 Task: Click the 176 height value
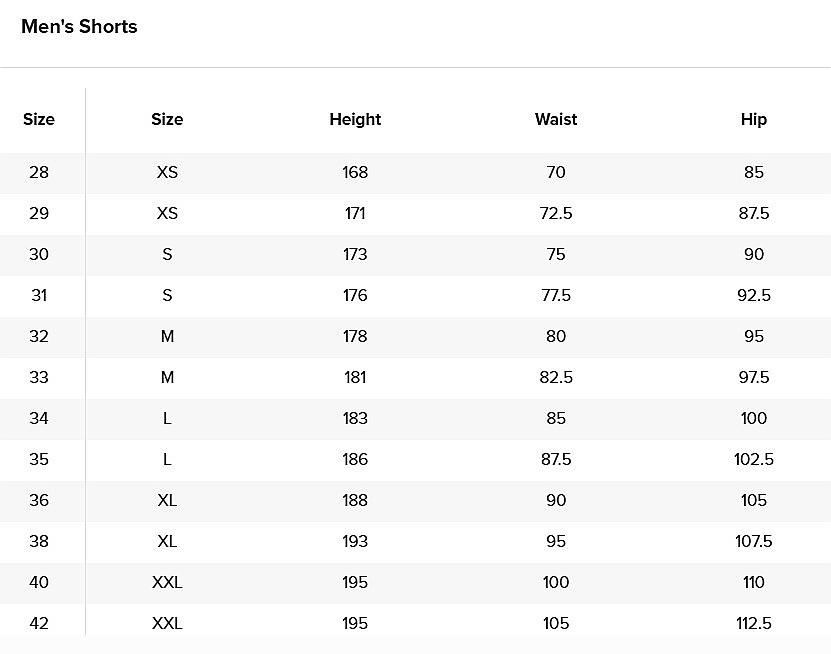[x=355, y=295]
